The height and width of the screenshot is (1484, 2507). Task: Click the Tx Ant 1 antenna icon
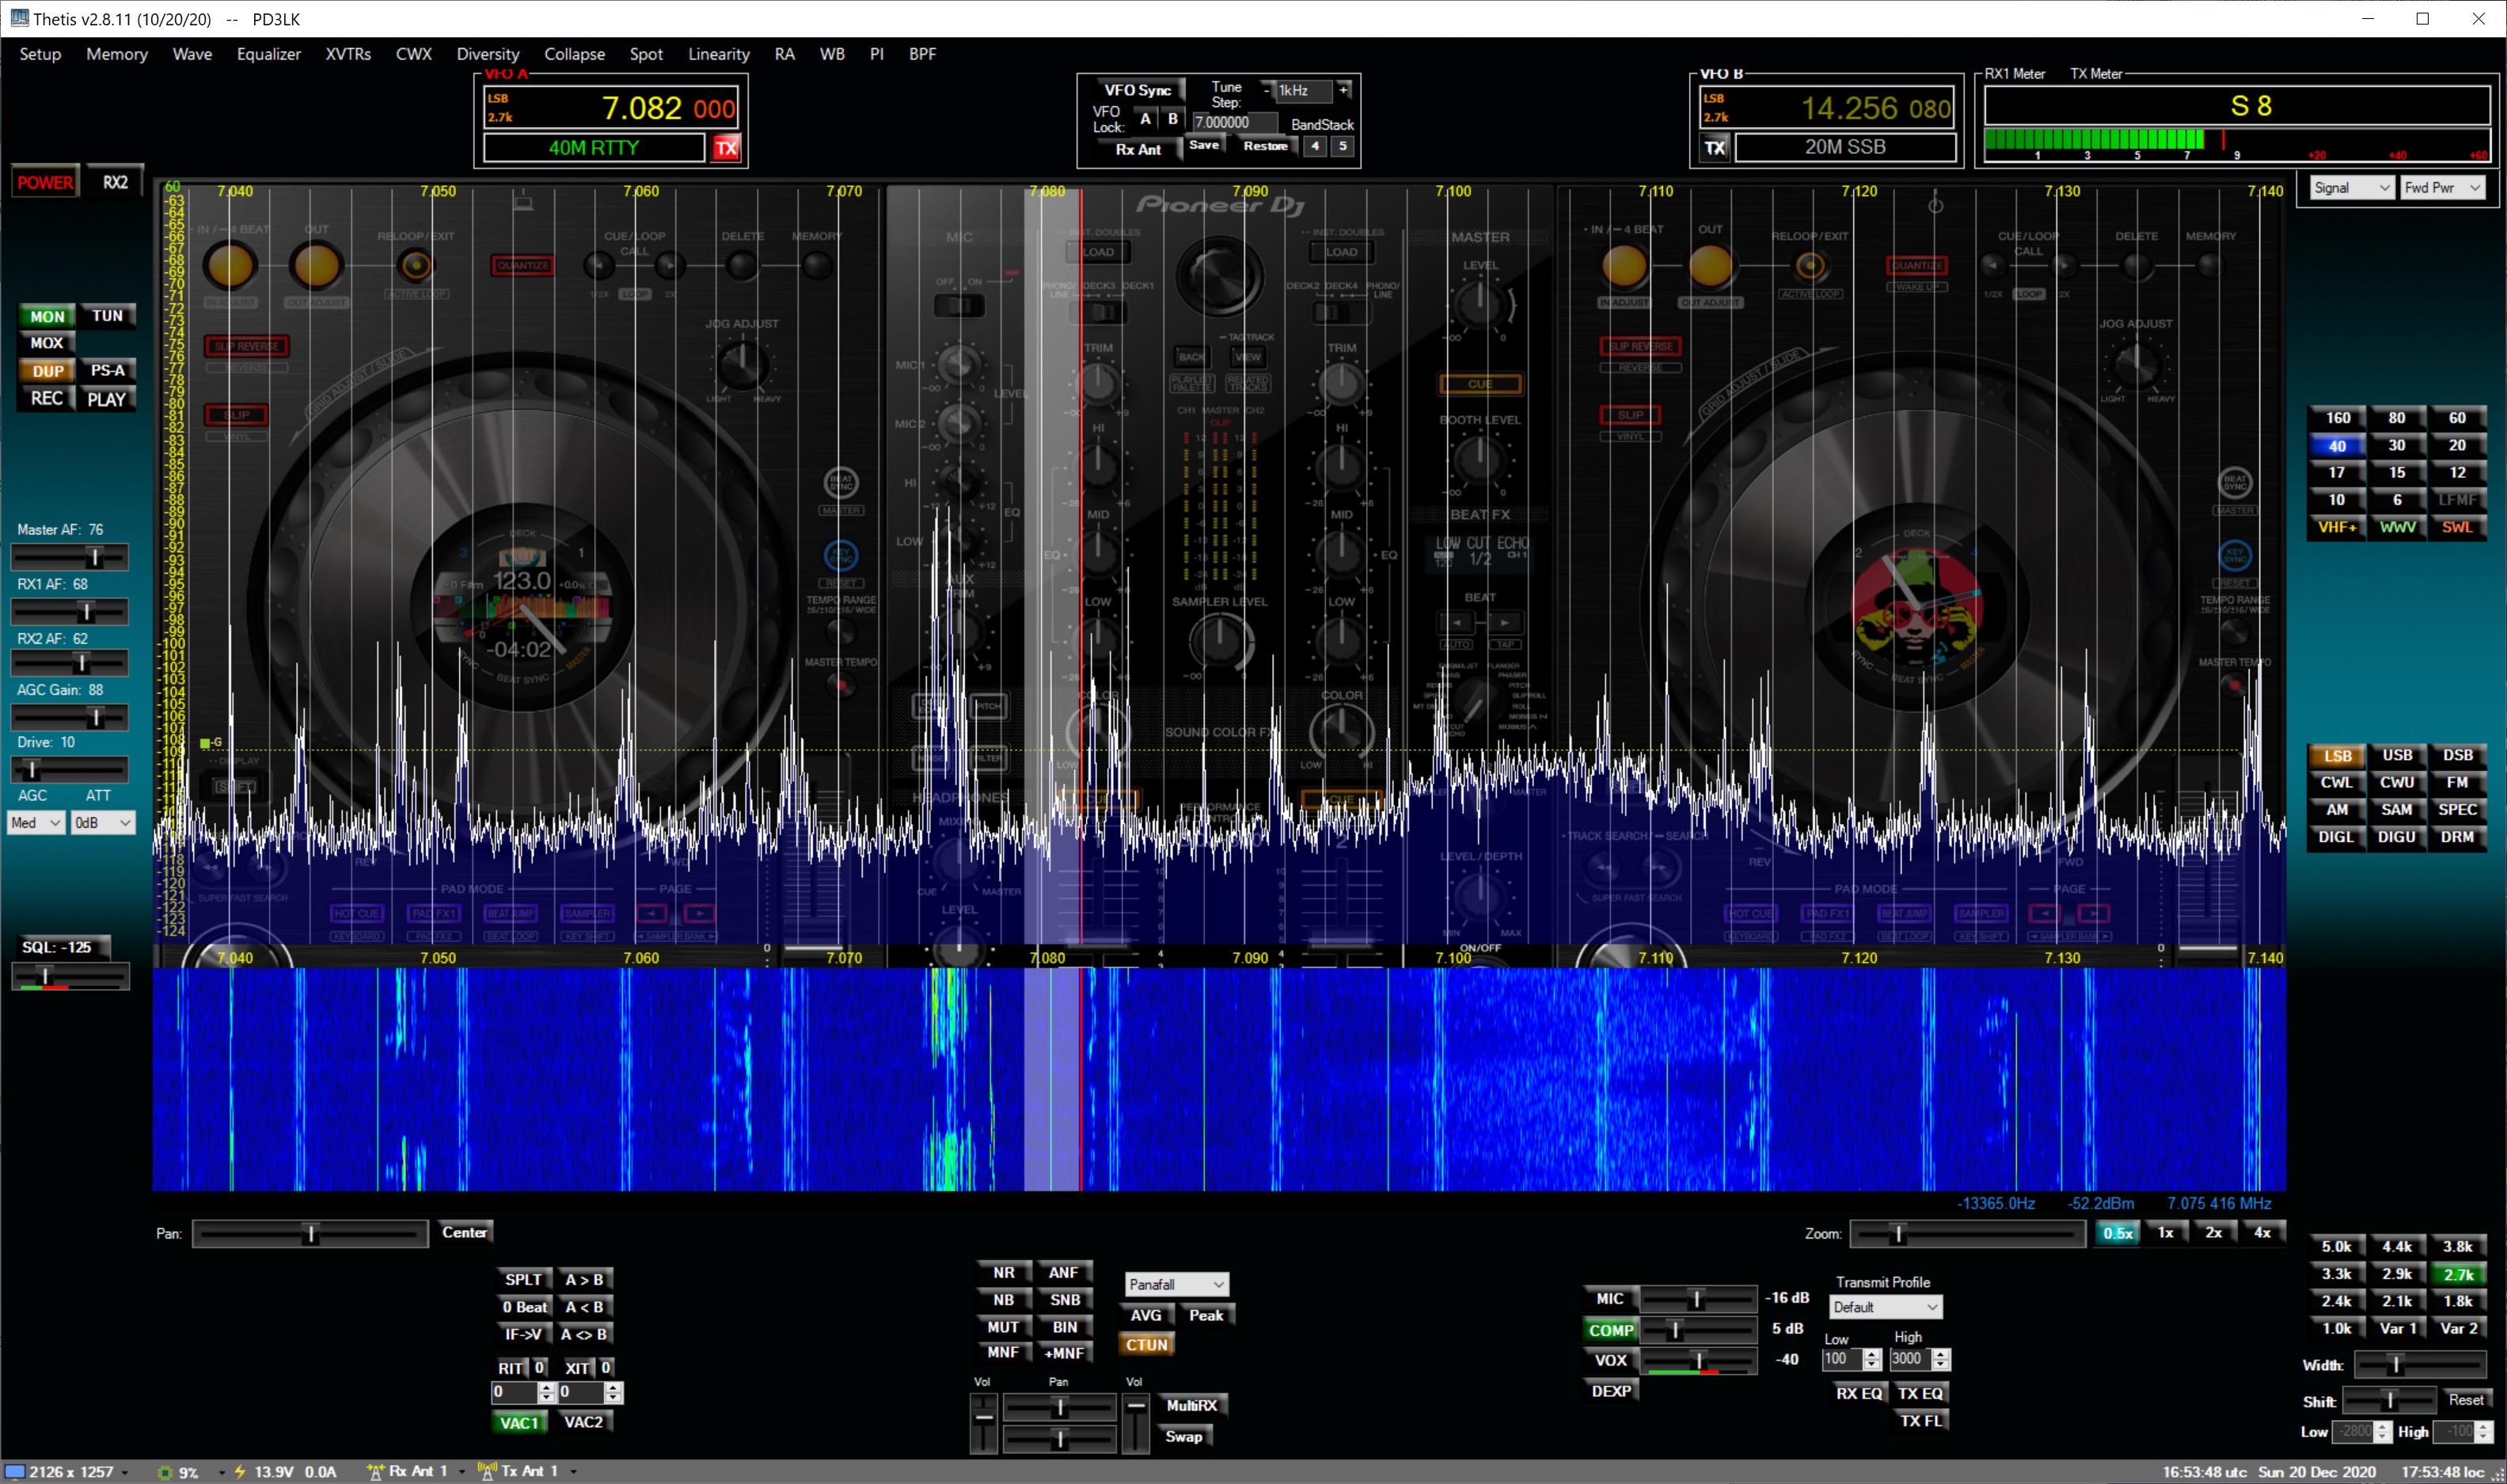click(x=488, y=1471)
